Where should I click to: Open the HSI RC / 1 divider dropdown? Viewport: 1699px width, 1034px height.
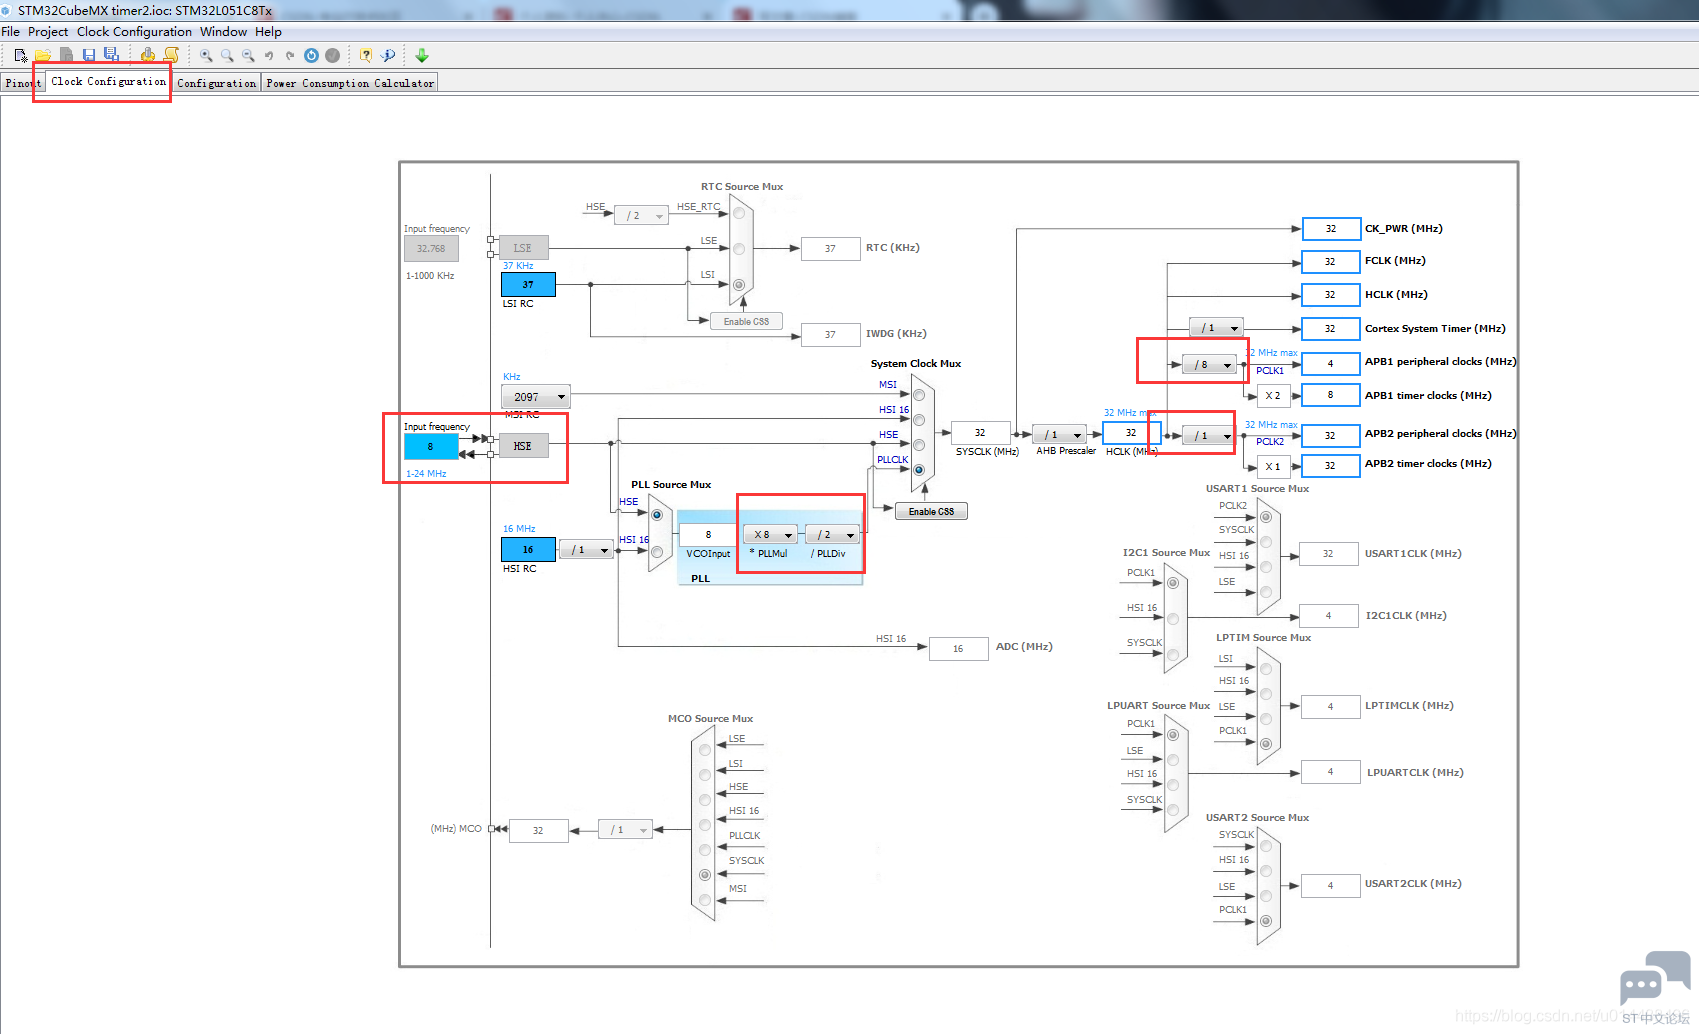tap(586, 550)
